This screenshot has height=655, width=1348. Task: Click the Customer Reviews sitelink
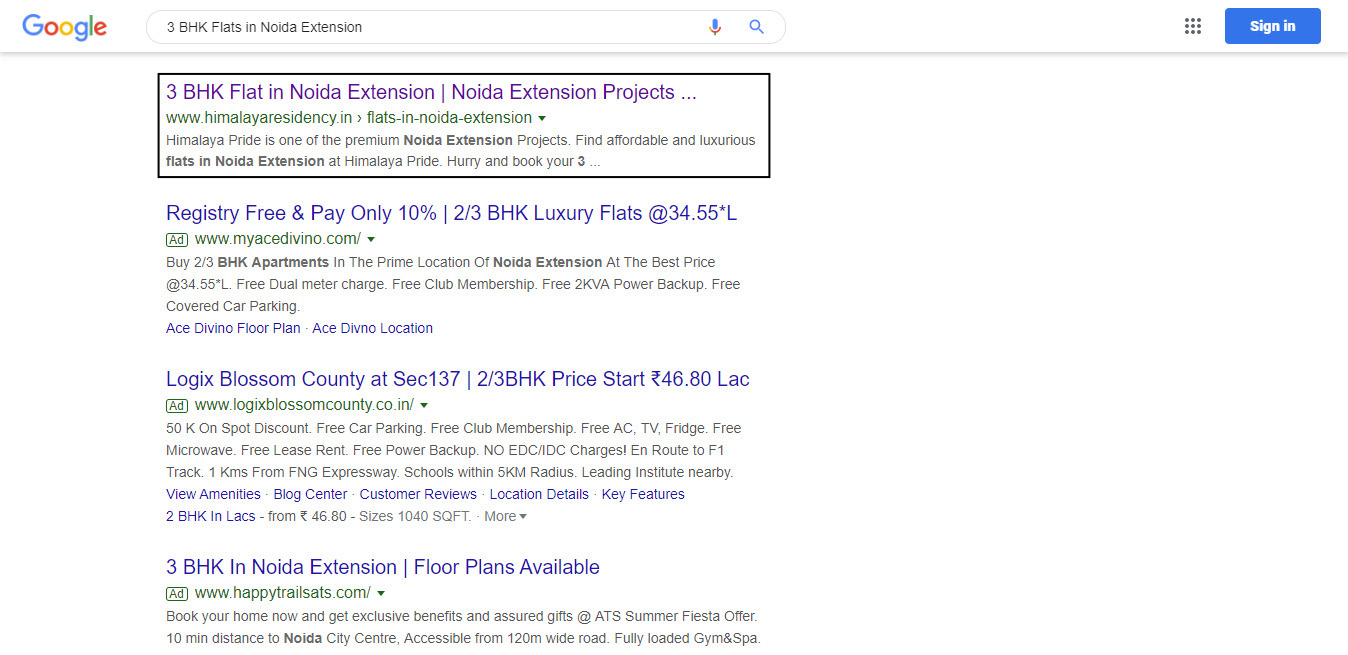pyautogui.click(x=418, y=493)
